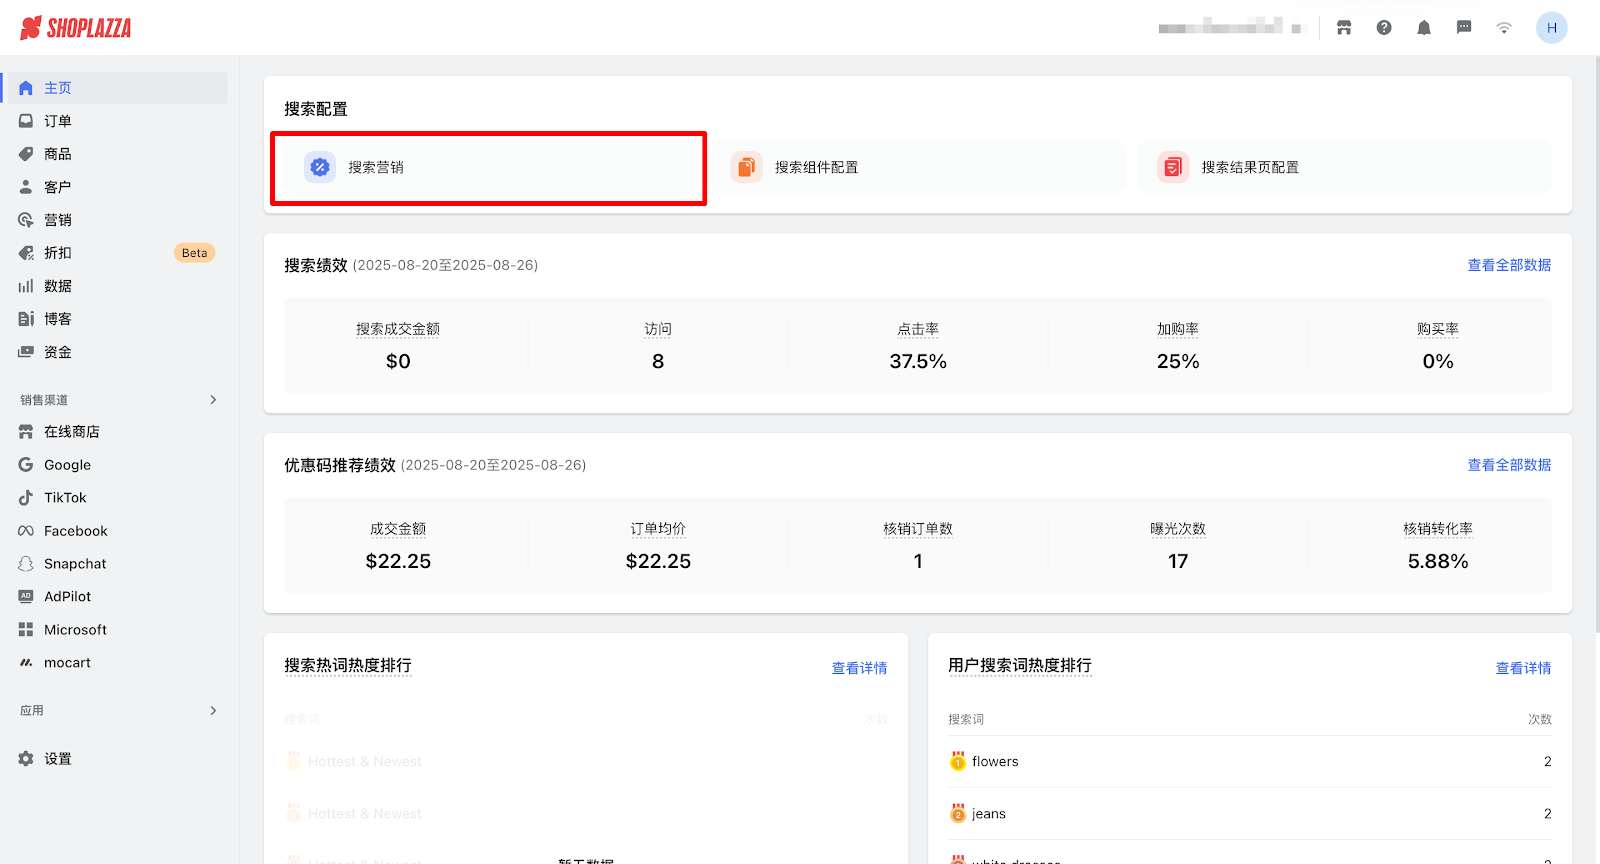Click the Google logo icon
Screen dimensions: 1600x864
tap(26, 465)
